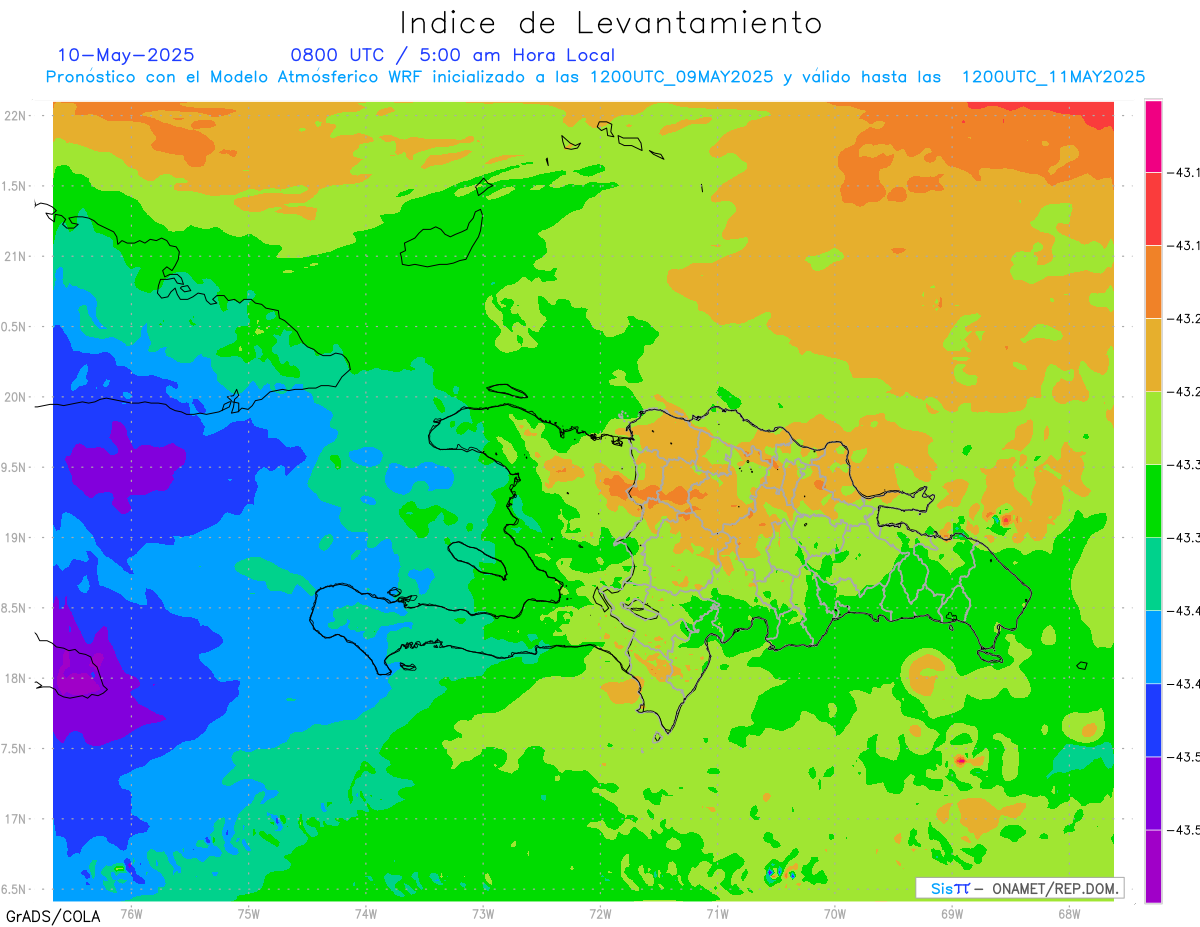Image resolution: width=1200 pixels, height=927 pixels.
Task: Click the '8.5N' latitude tick label
Action: (15, 608)
